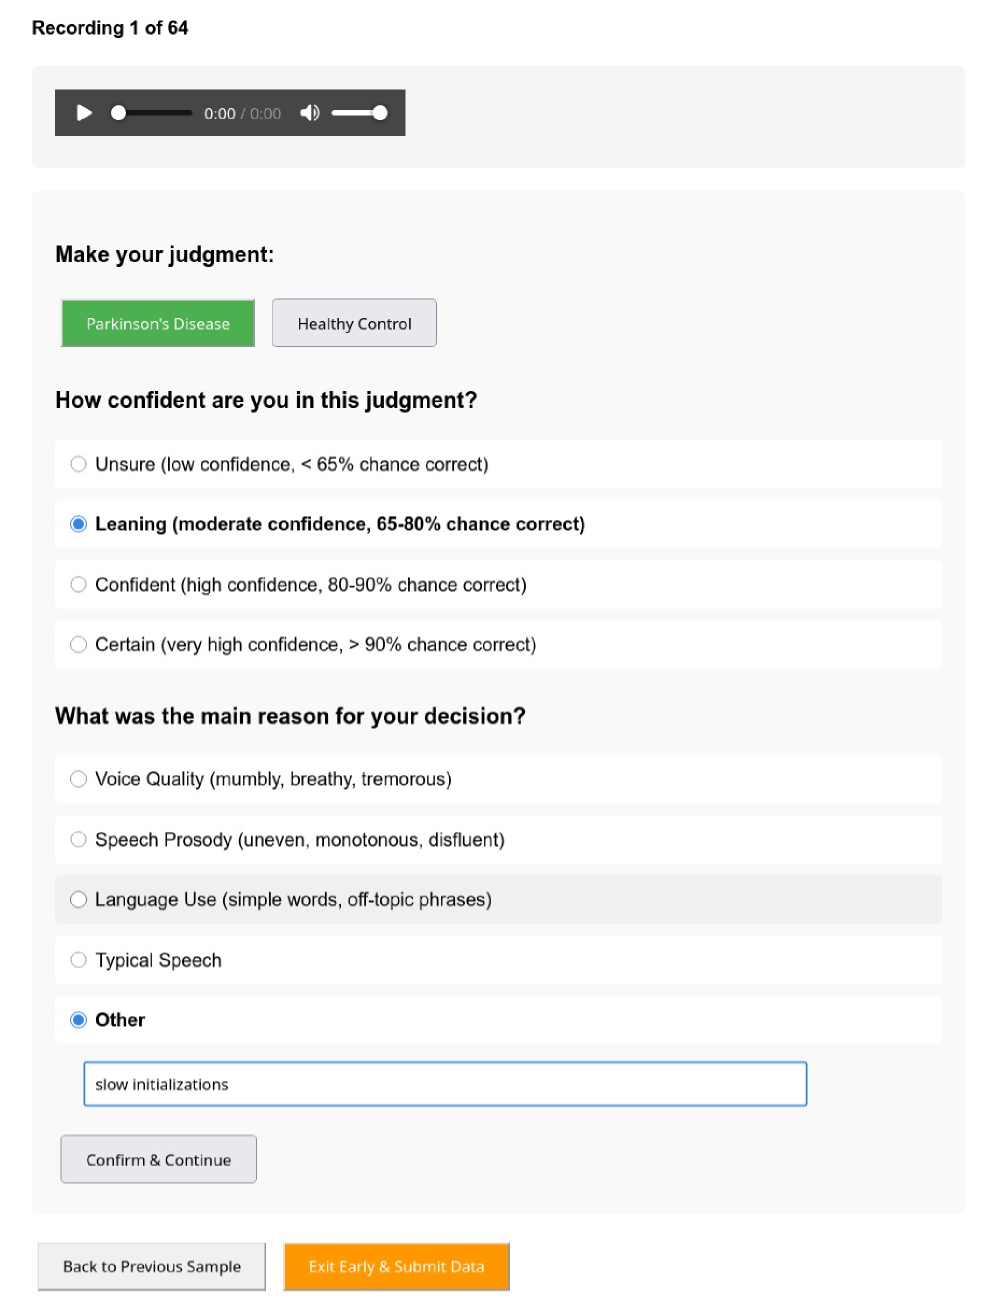
Task: Pick Certain very high confidence
Action: [x=79, y=645]
